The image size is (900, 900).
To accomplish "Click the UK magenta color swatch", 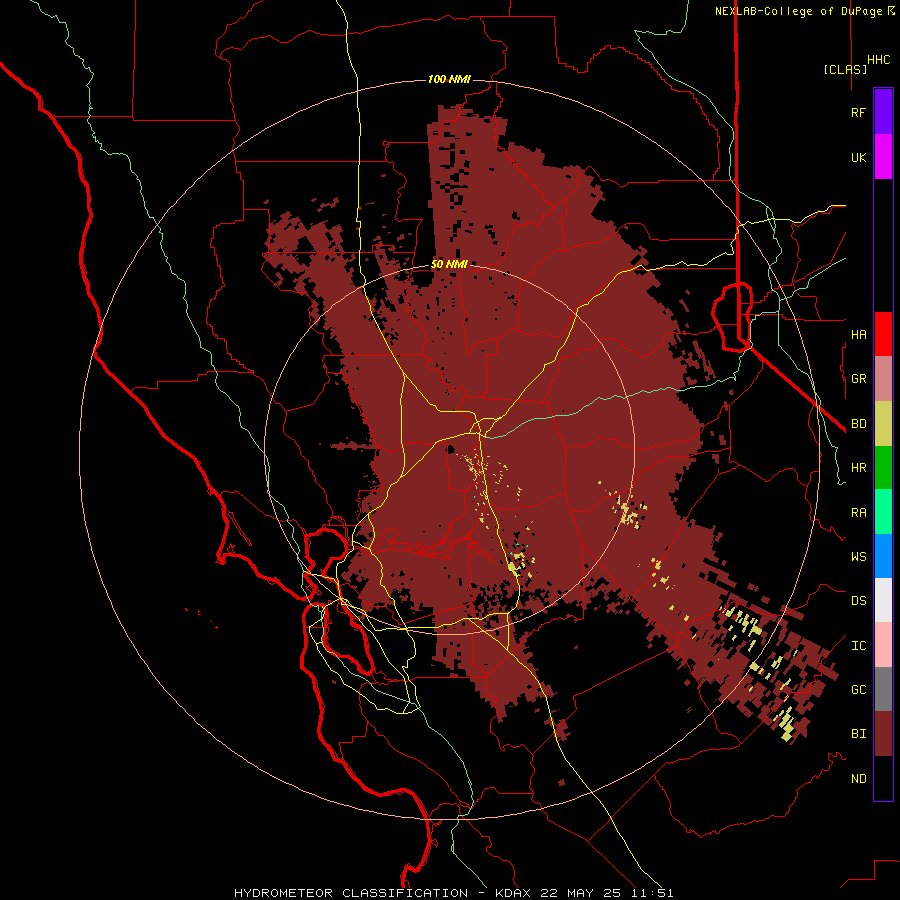I will (x=883, y=157).
